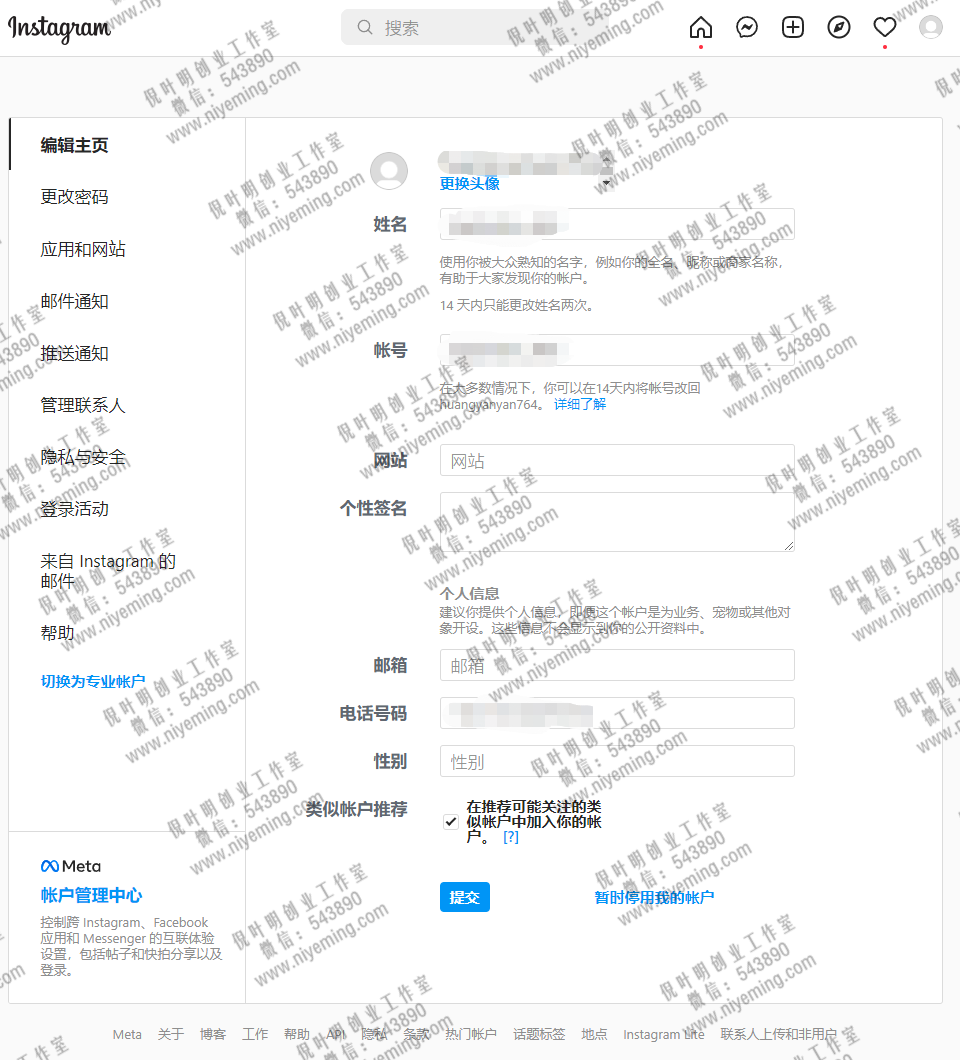The height and width of the screenshot is (1060, 960).
Task: Open 推送通知 settings
Action: [74, 353]
